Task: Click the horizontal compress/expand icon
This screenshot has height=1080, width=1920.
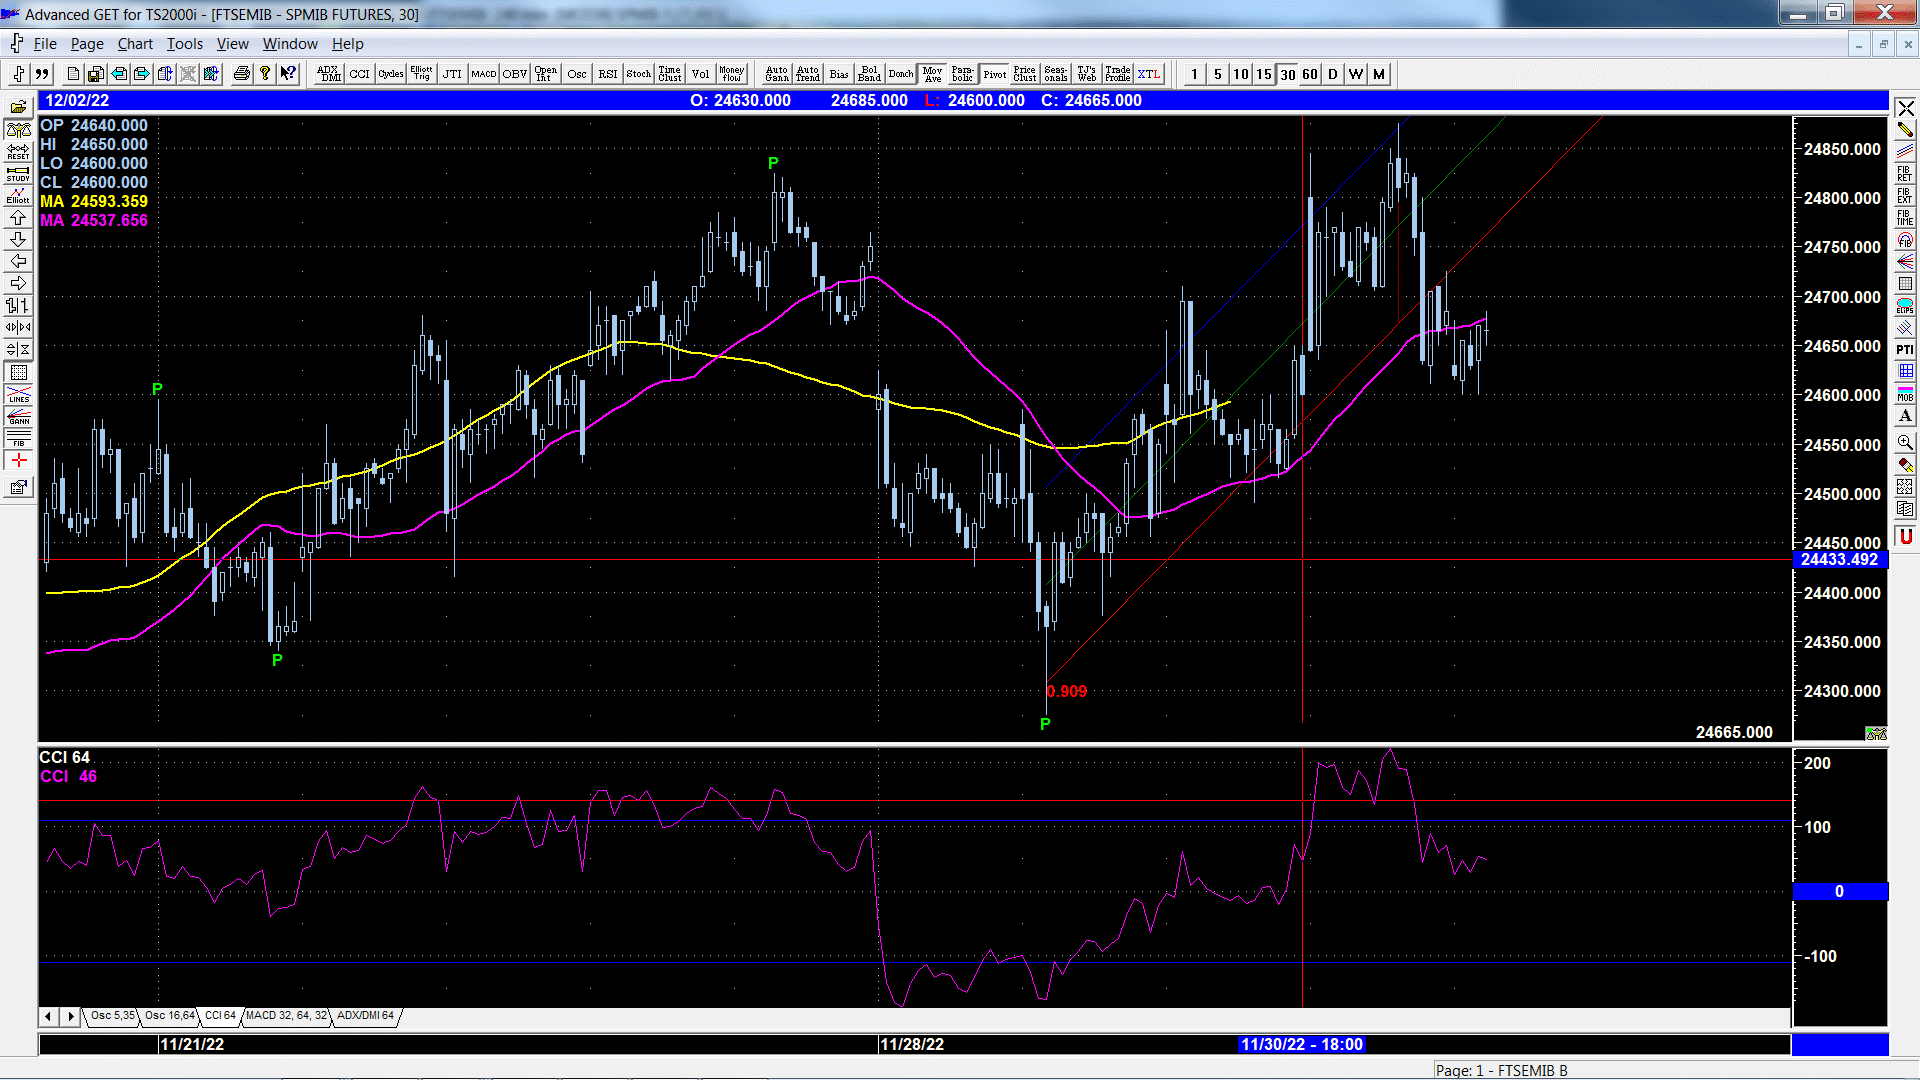Action: [18, 327]
